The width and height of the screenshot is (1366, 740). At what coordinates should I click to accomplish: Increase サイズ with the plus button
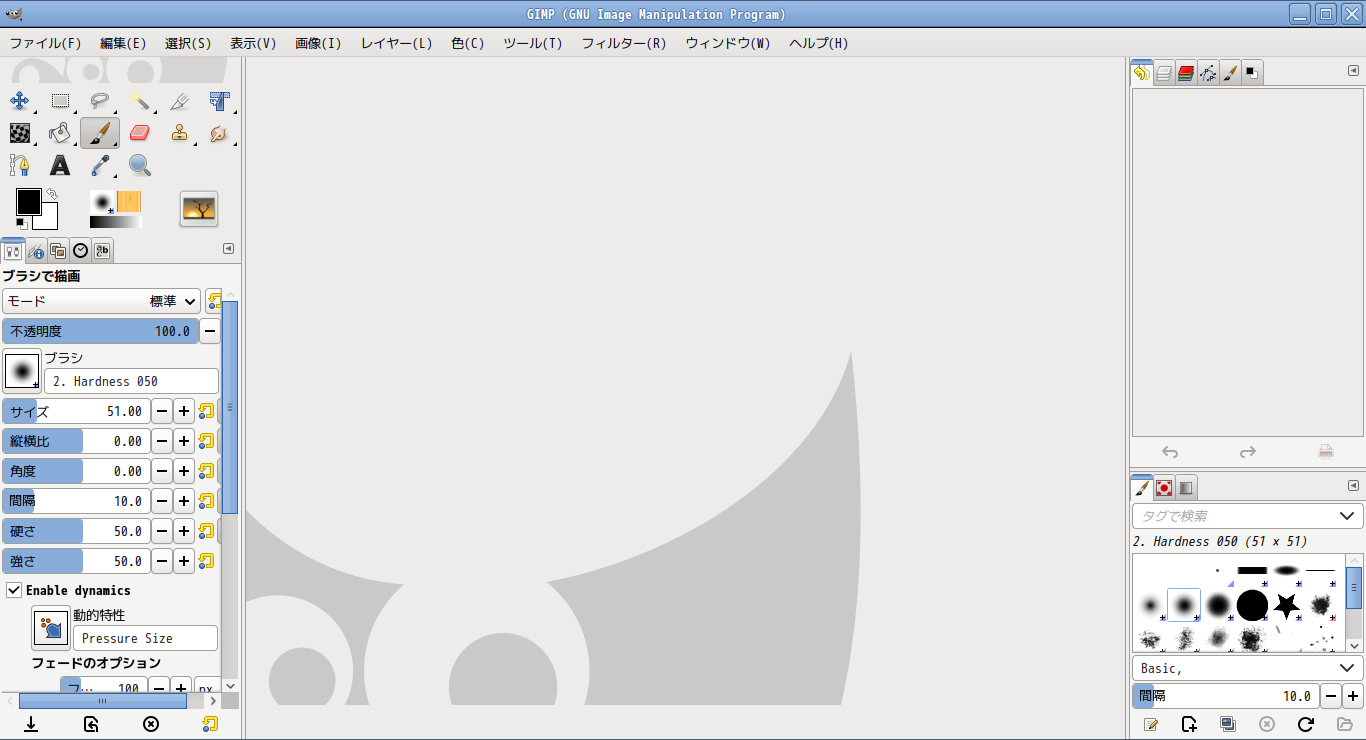pos(184,411)
